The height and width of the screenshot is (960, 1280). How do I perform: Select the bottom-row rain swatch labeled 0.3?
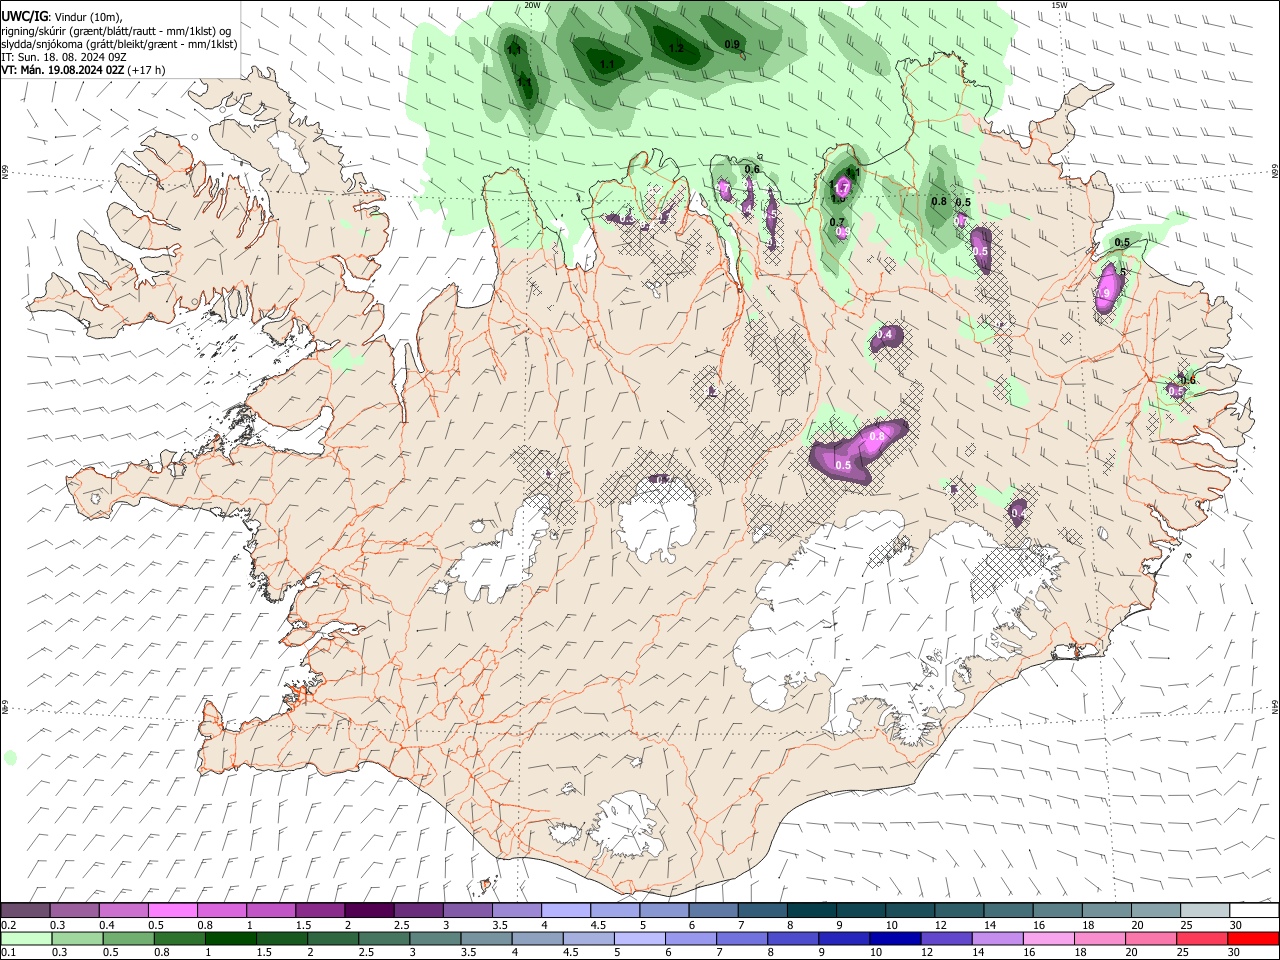point(77,938)
